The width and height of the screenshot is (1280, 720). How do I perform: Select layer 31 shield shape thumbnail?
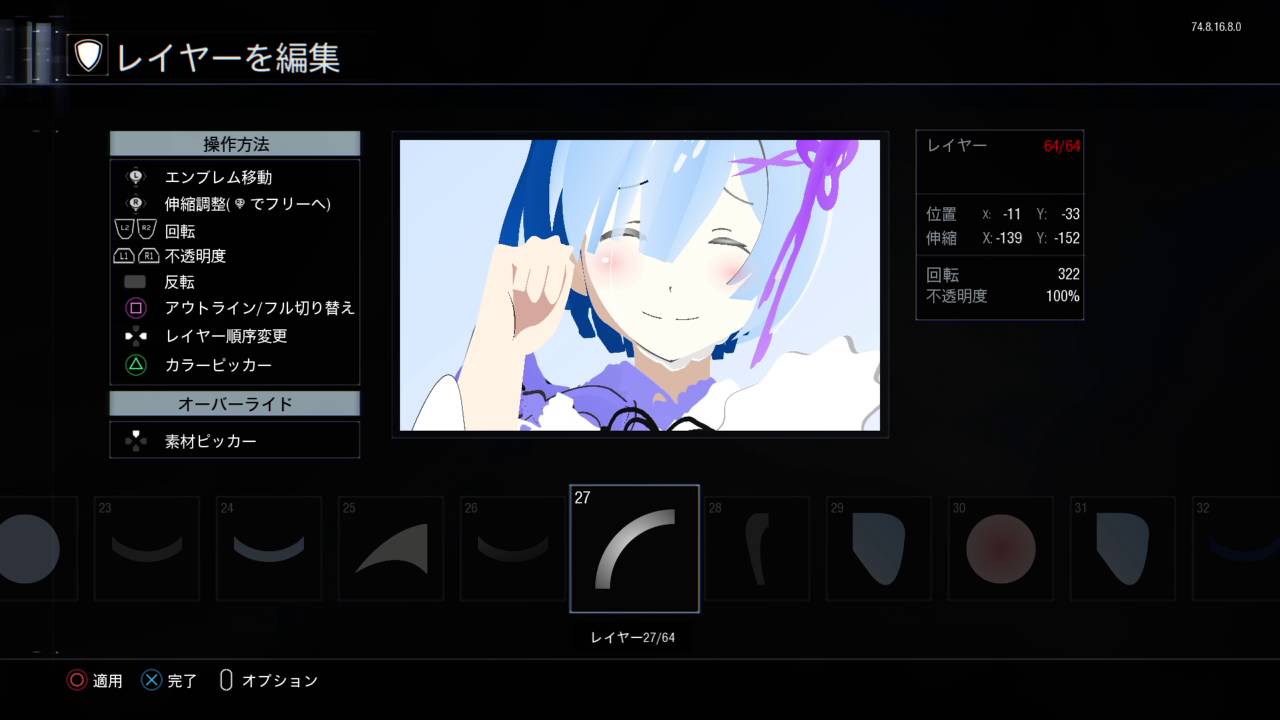click(1123, 548)
